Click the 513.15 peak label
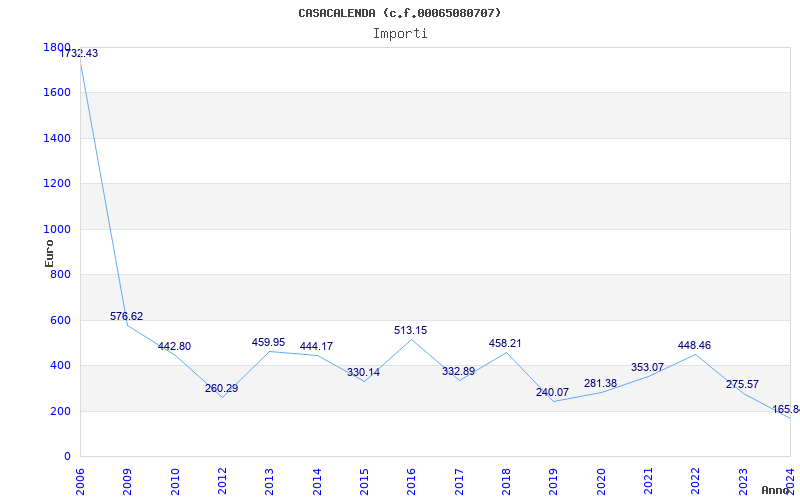The width and height of the screenshot is (800, 500). 411,331
